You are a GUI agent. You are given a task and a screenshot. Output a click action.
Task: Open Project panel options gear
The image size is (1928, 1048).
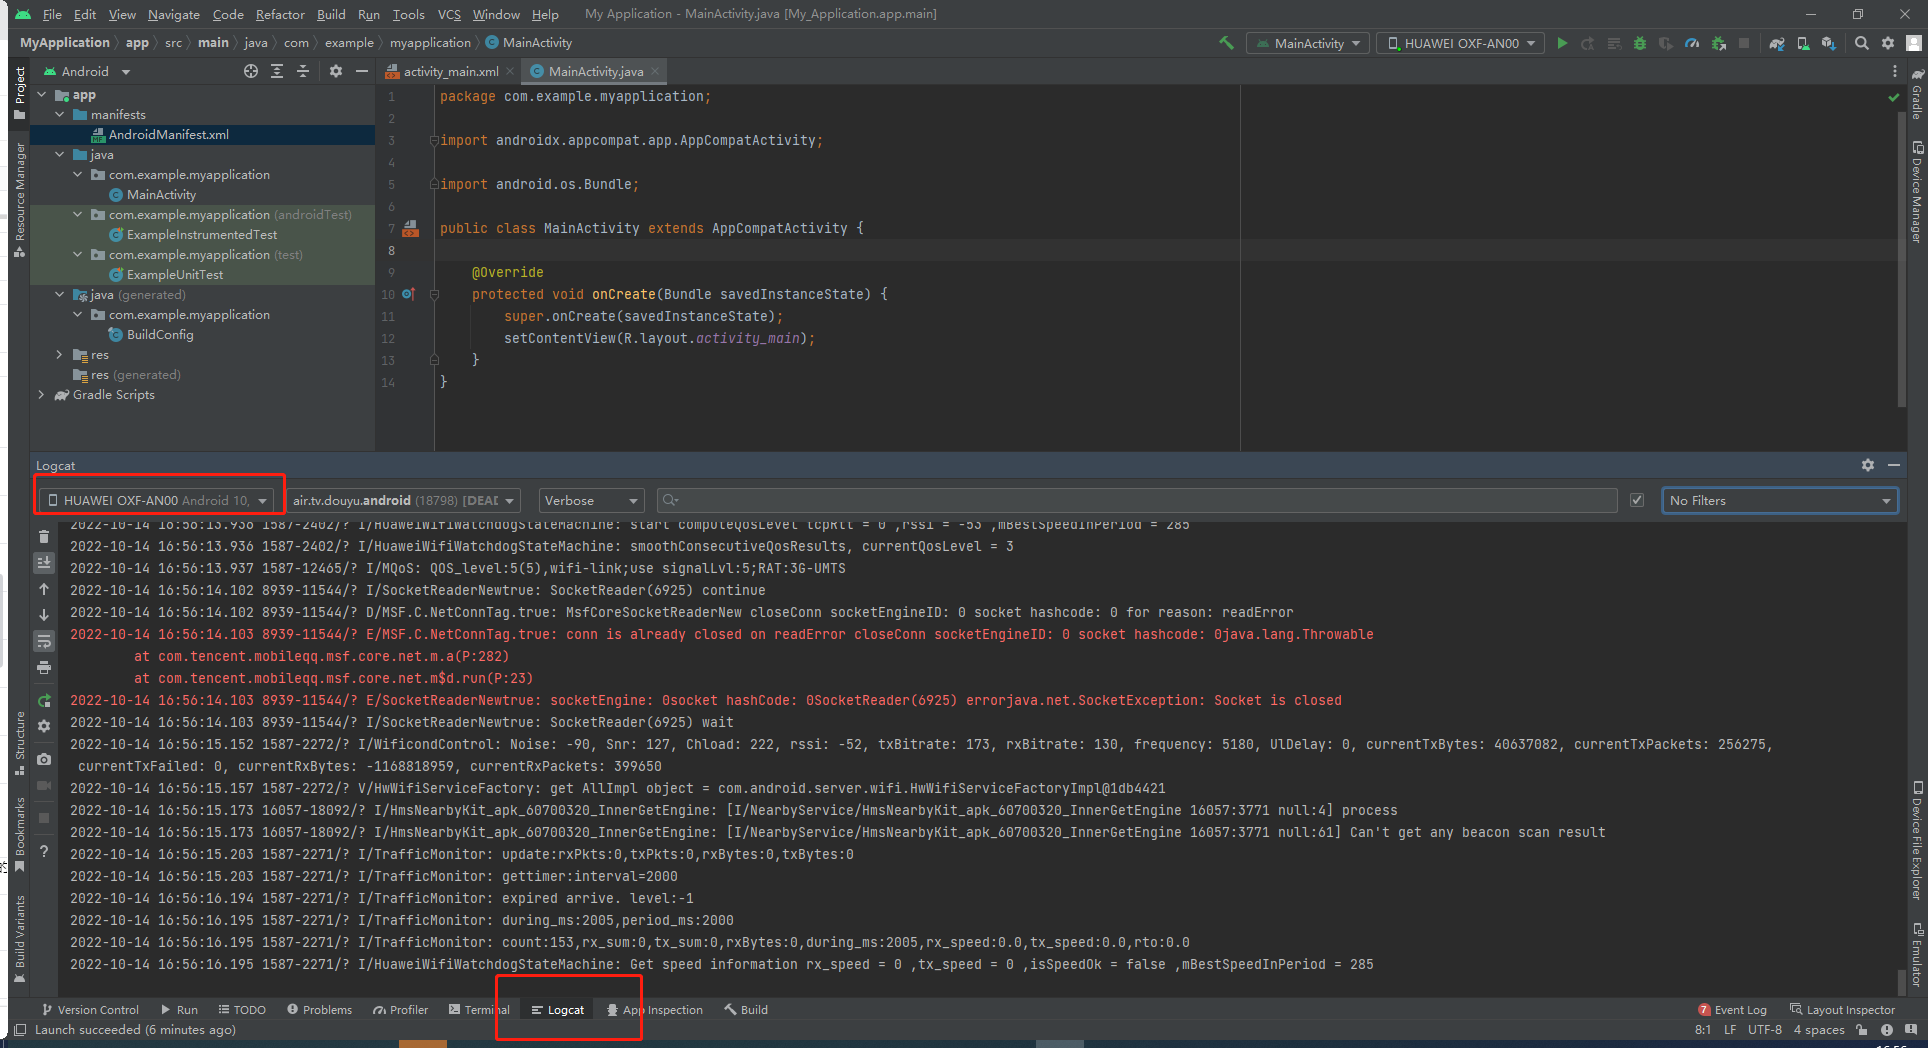click(x=336, y=71)
